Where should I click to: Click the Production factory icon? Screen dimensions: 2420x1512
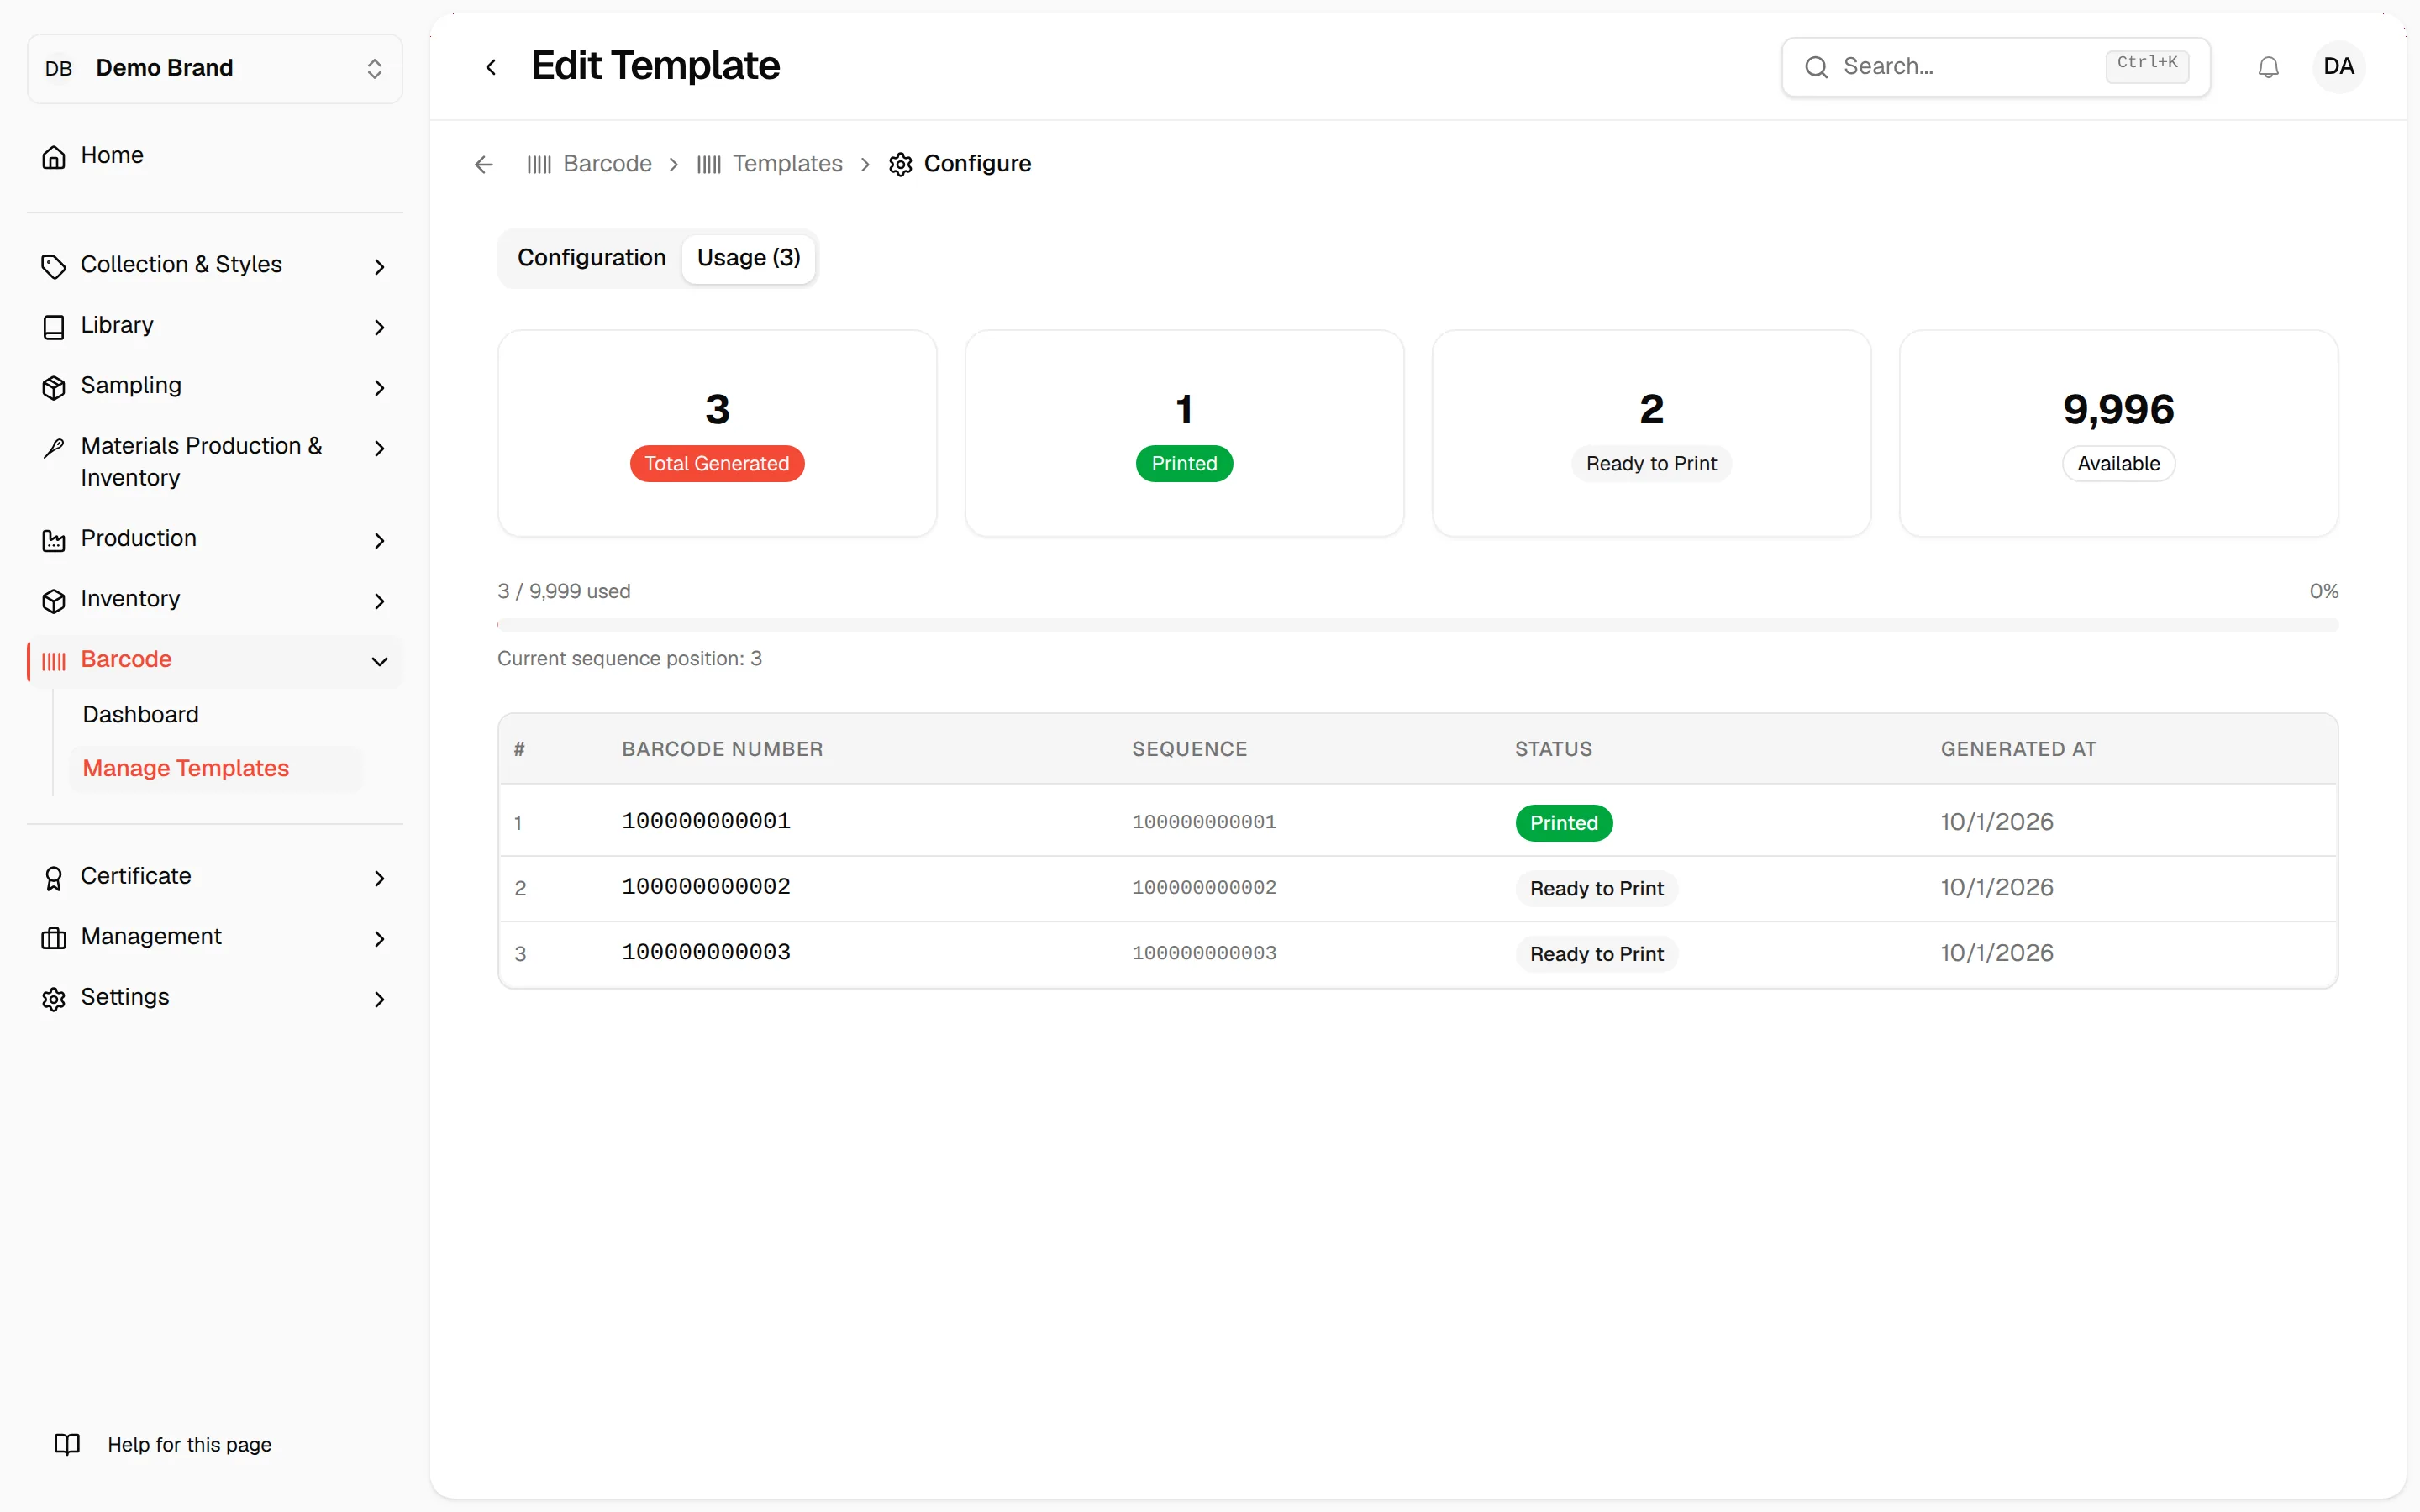coord(54,540)
